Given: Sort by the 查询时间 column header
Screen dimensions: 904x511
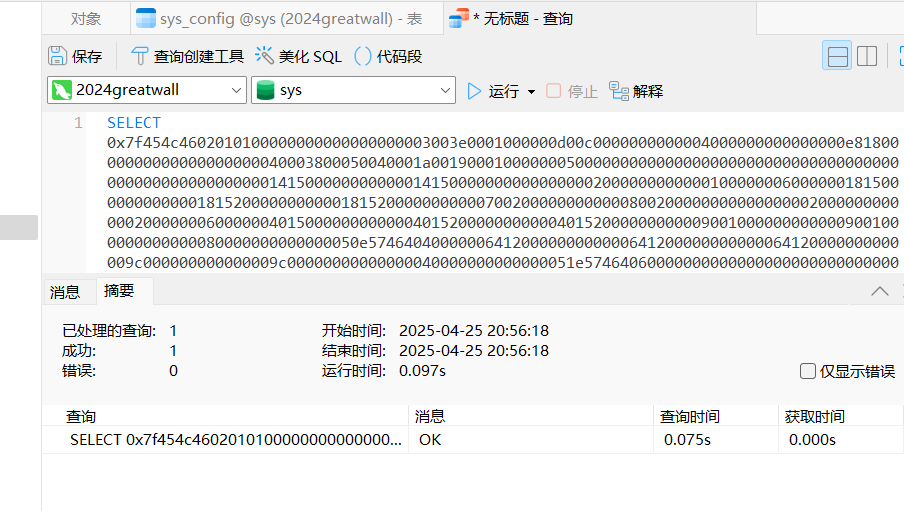Looking at the screenshot, I should 690,416.
